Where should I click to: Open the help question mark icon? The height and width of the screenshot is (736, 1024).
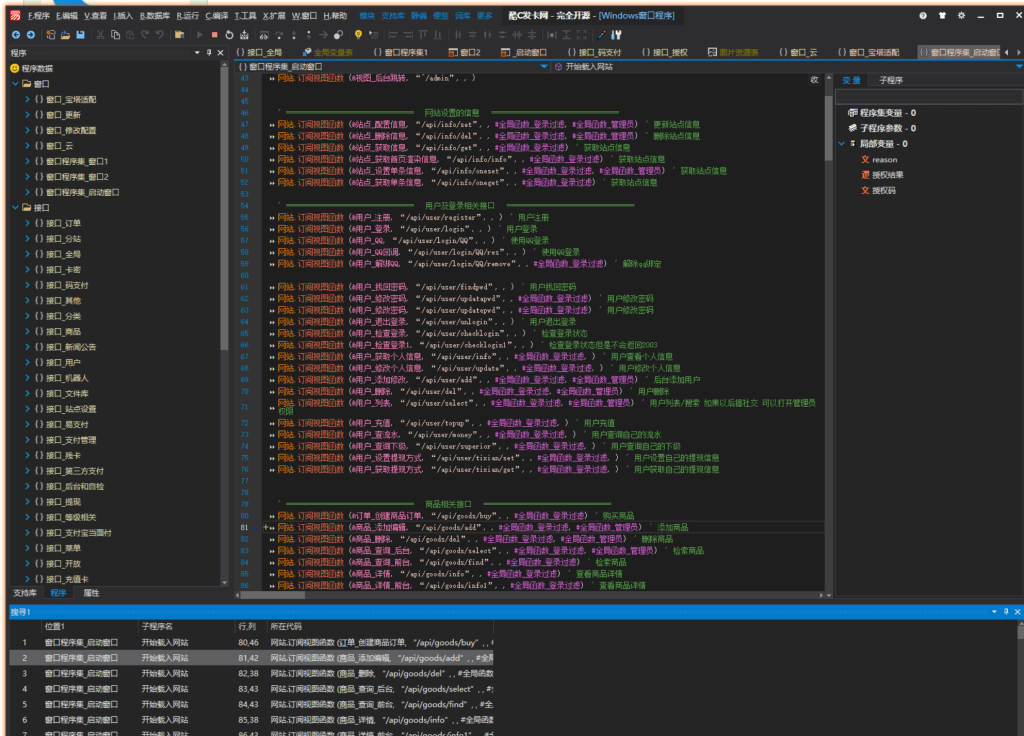922,16
